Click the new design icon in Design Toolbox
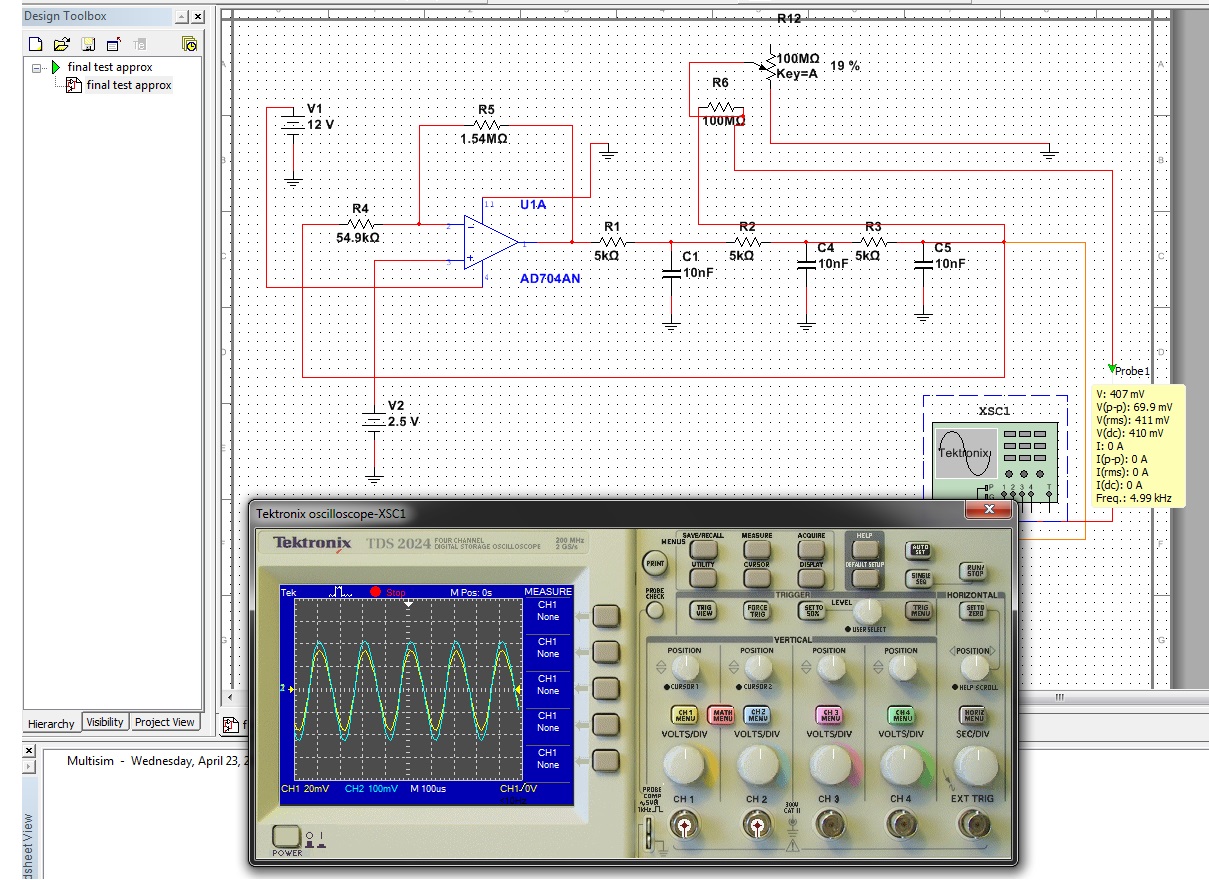Screen dimensions: 1209x880 36,44
